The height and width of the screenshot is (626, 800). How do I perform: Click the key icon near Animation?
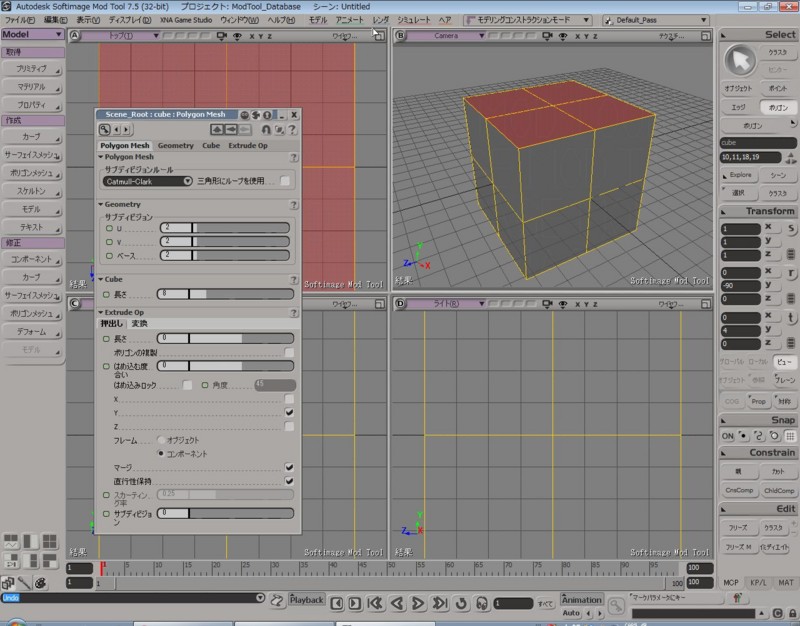click(x=616, y=606)
